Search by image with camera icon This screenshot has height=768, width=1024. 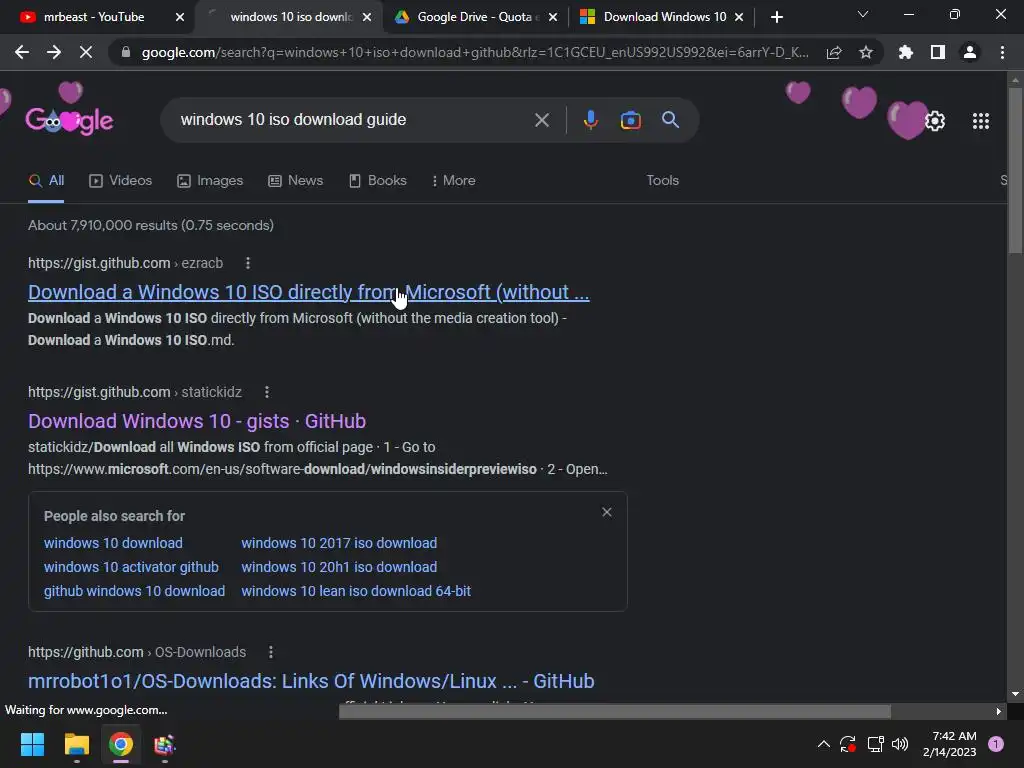coord(630,120)
